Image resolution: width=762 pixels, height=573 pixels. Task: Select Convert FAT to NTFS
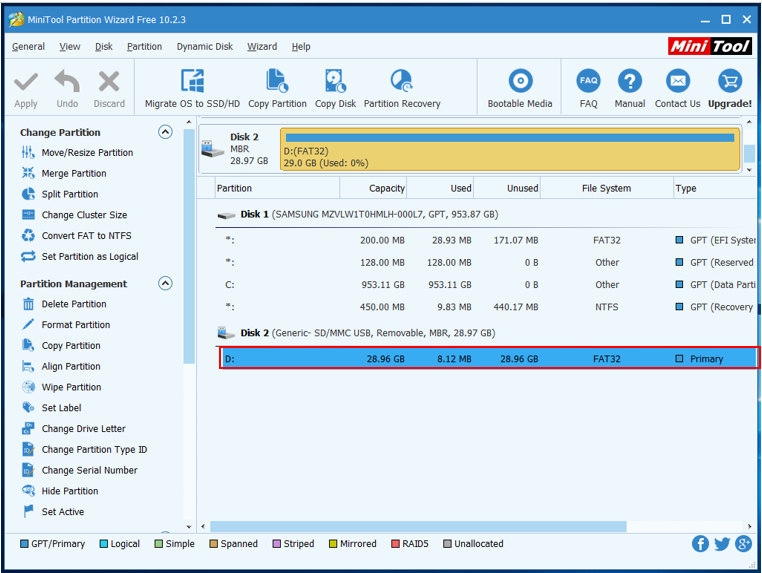pyautogui.click(x=77, y=236)
